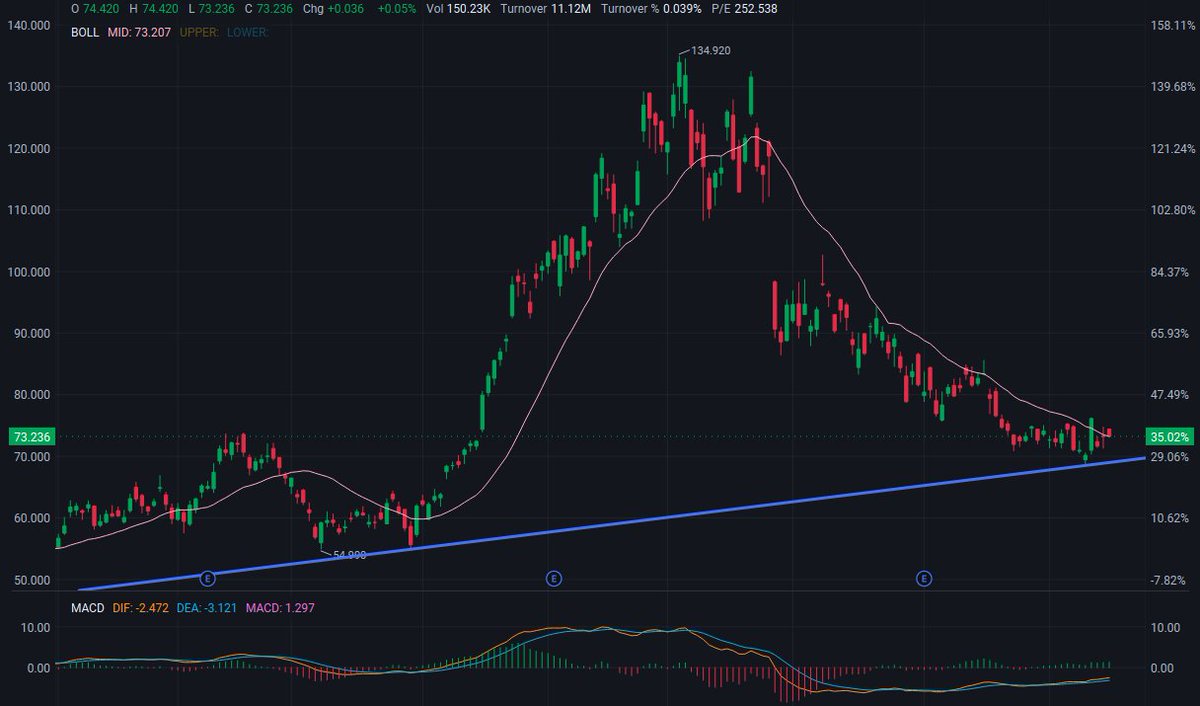Click the green current price tag 73.236
Viewport: 1200px width, 706px height.
[31, 437]
